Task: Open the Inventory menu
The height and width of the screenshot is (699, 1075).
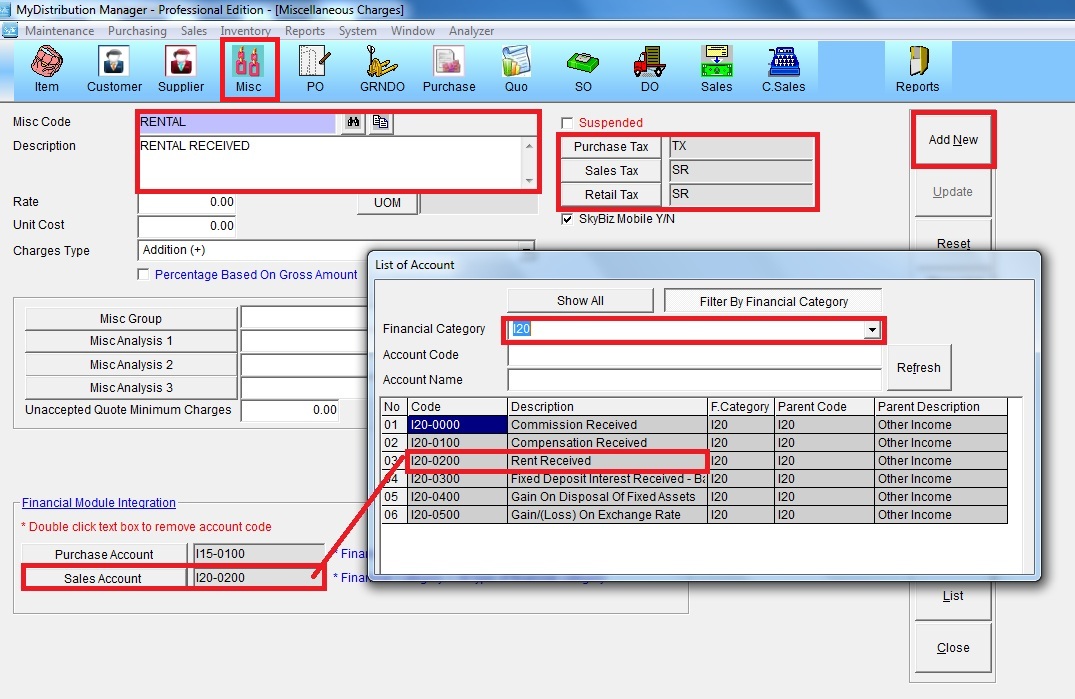Action: [x=245, y=31]
